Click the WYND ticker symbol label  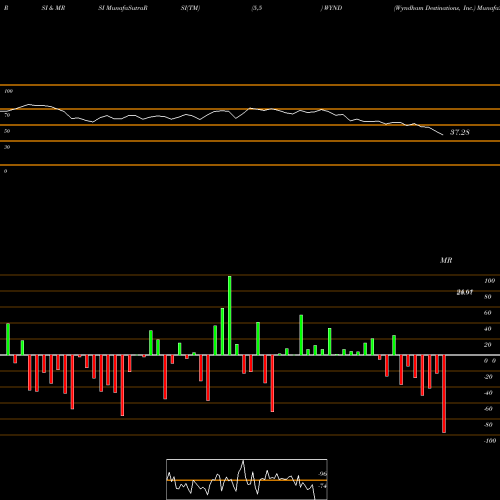[x=332, y=8]
